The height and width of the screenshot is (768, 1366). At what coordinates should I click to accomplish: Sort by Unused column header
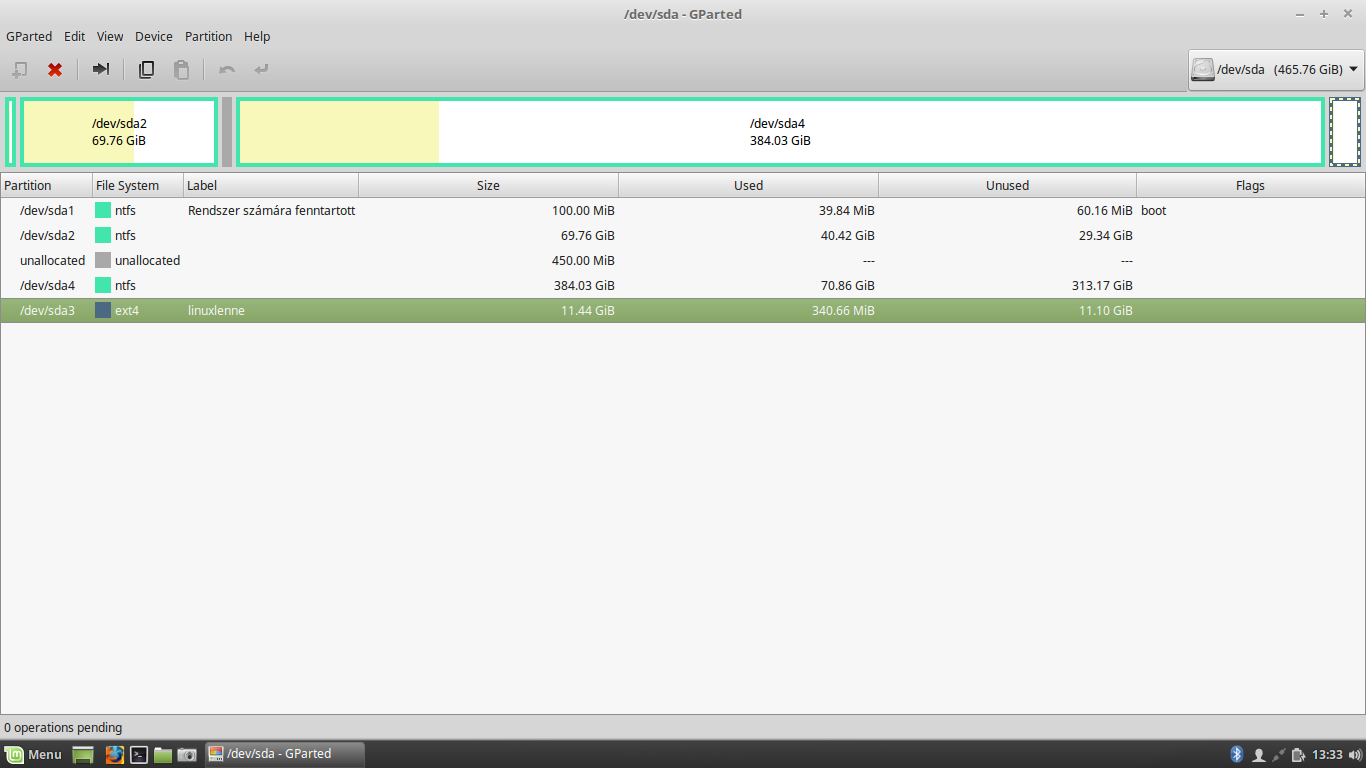(1007, 185)
